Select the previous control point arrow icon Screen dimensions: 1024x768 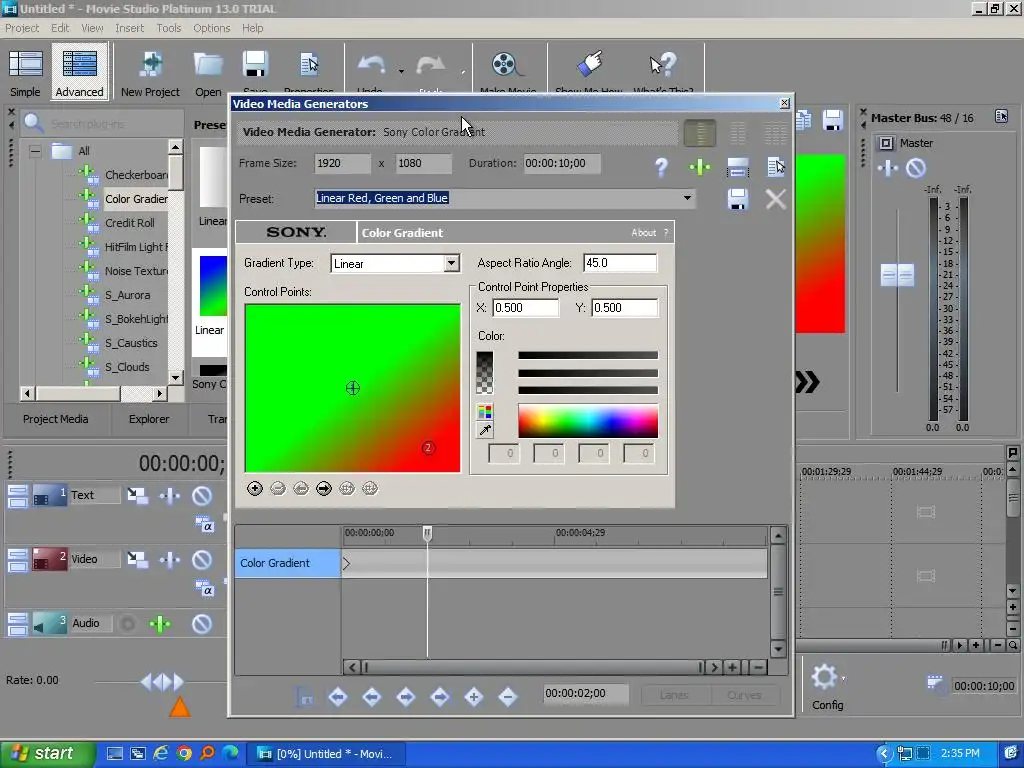point(300,488)
